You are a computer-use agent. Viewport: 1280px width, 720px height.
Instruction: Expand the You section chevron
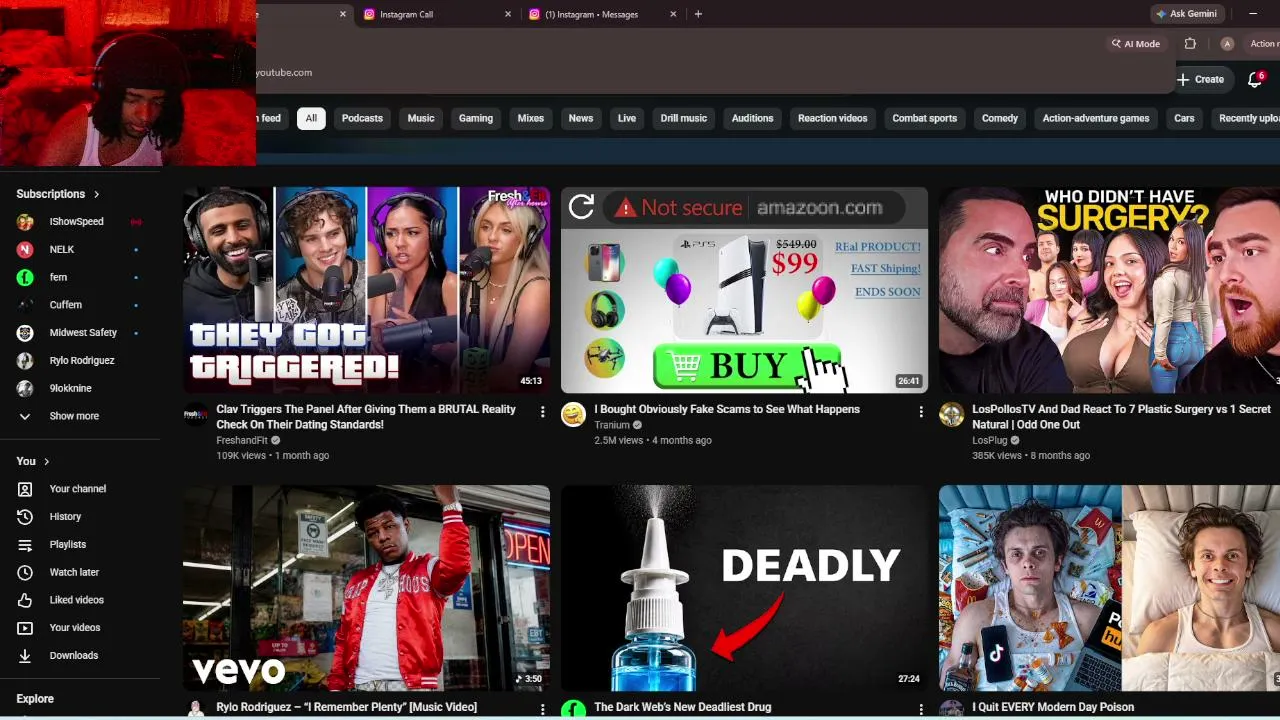click(47, 461)
